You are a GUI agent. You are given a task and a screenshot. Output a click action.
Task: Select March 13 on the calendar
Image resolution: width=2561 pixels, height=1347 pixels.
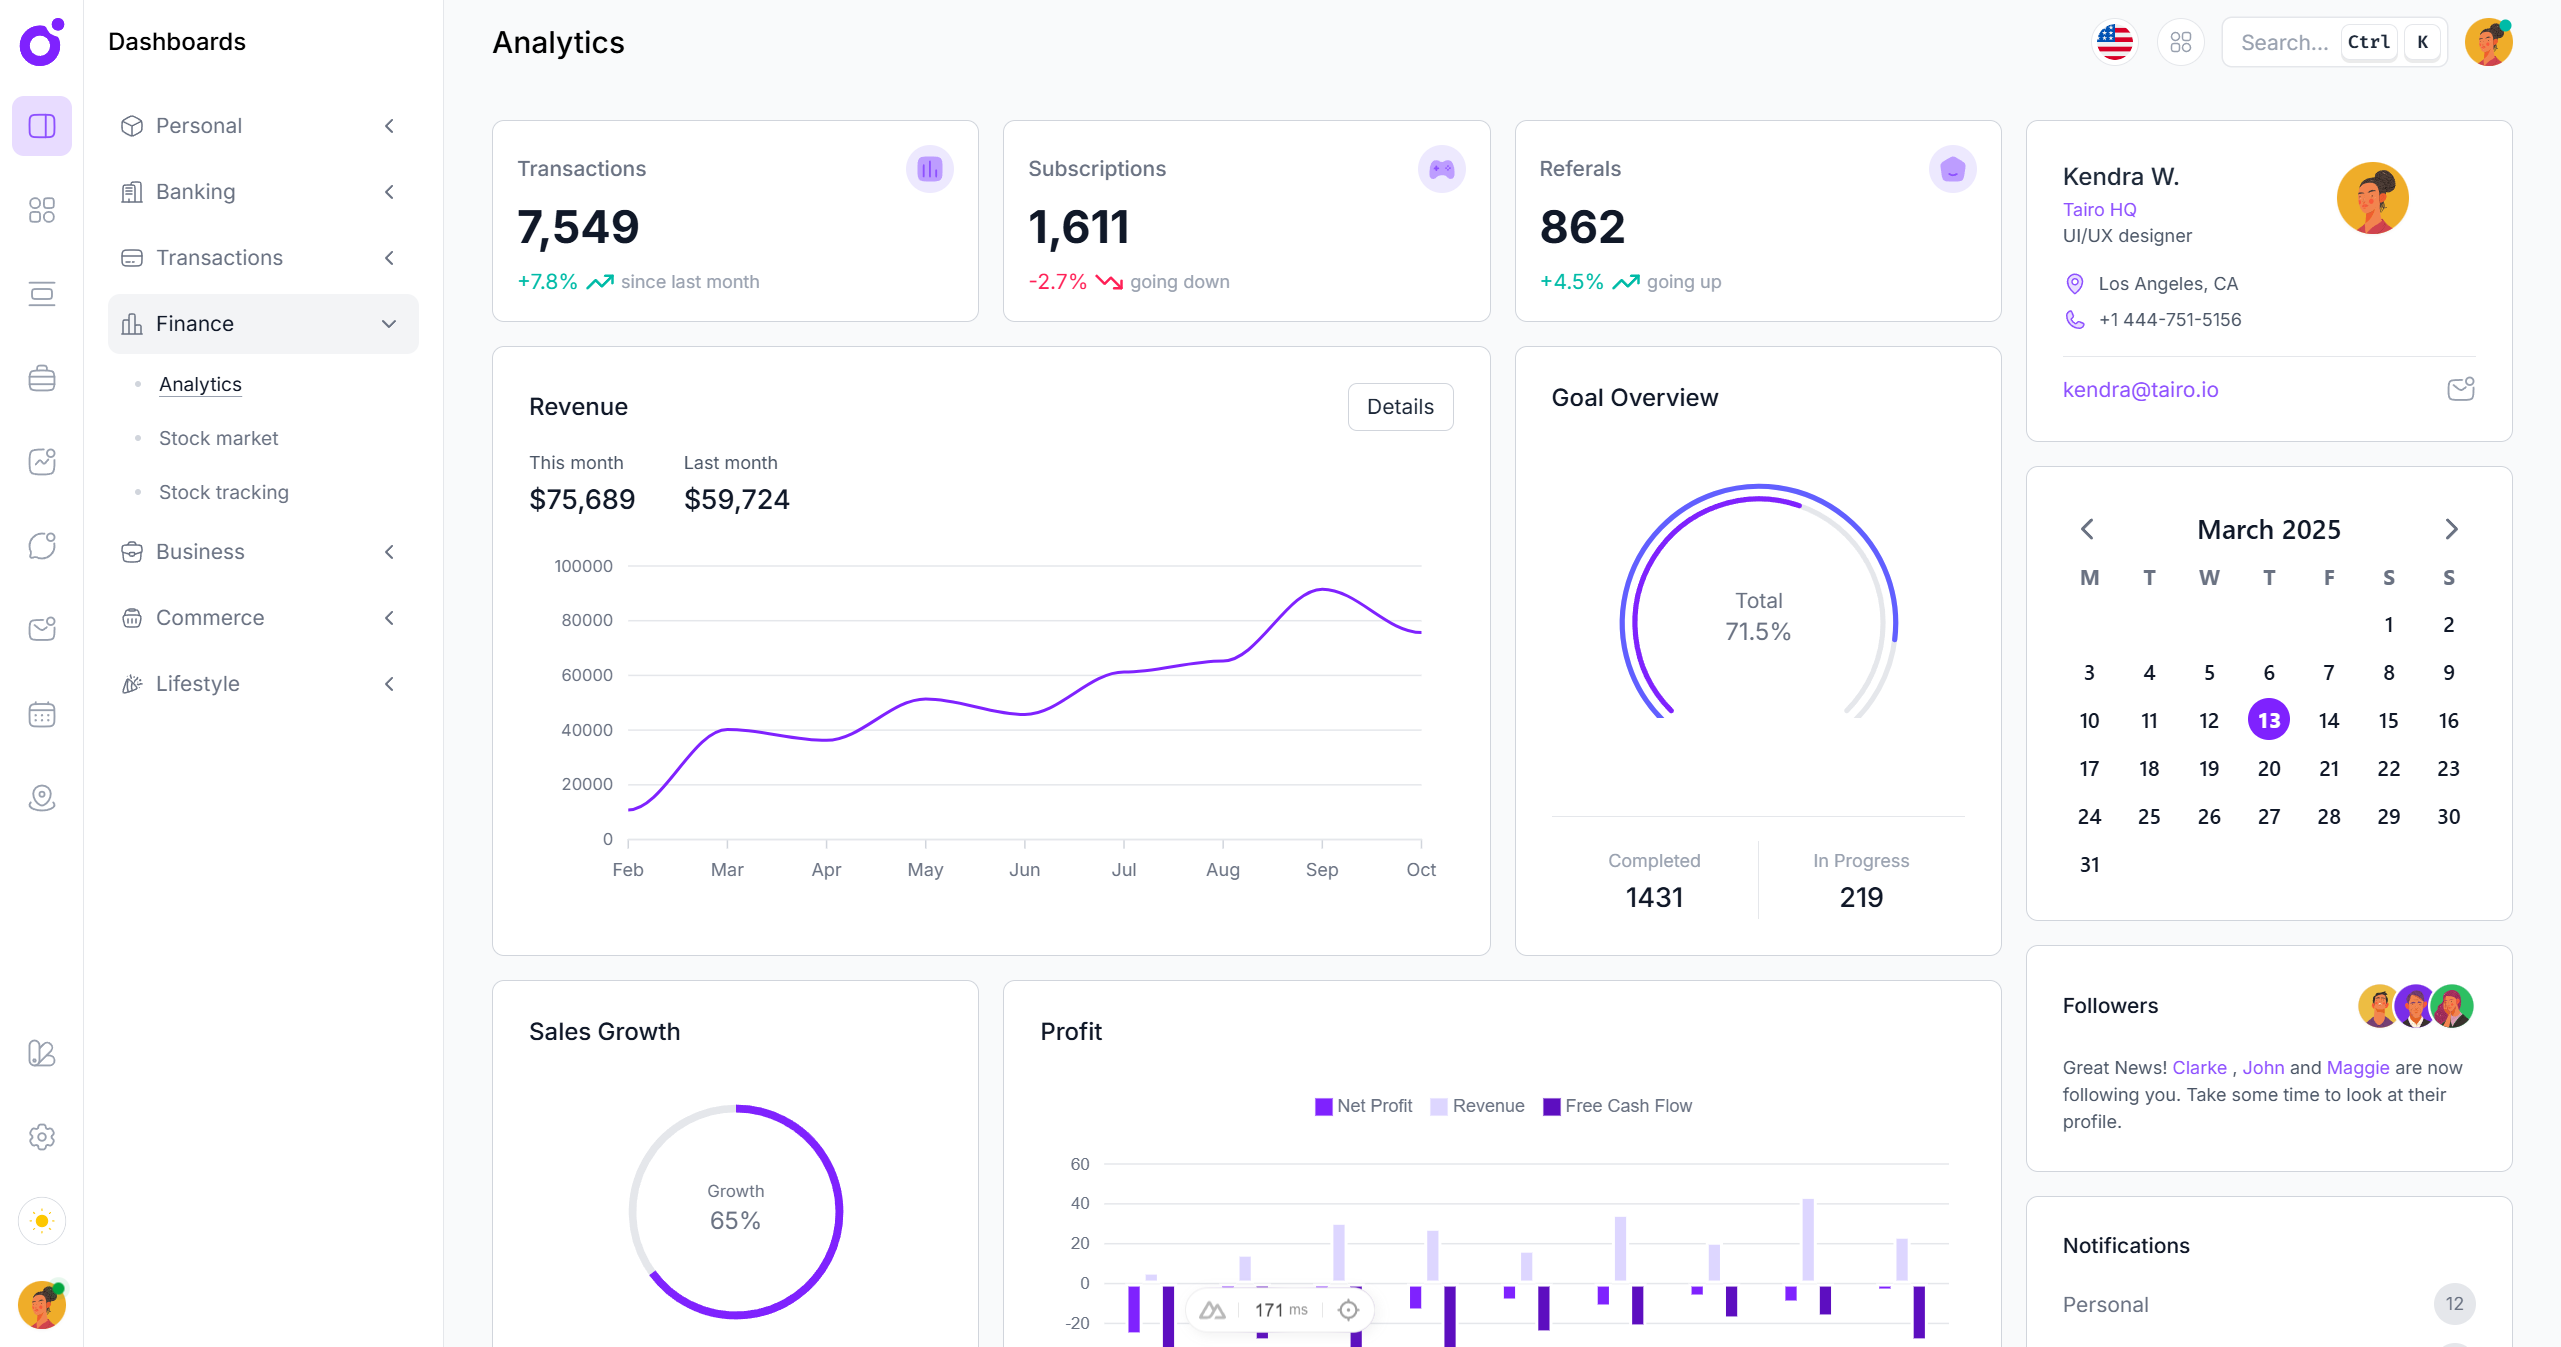[2269, 719]
